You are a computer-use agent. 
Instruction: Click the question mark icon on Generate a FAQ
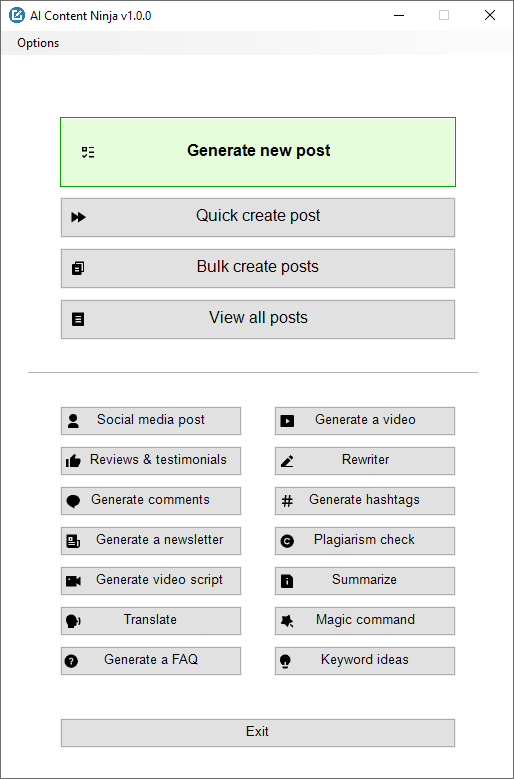(72, 661)
